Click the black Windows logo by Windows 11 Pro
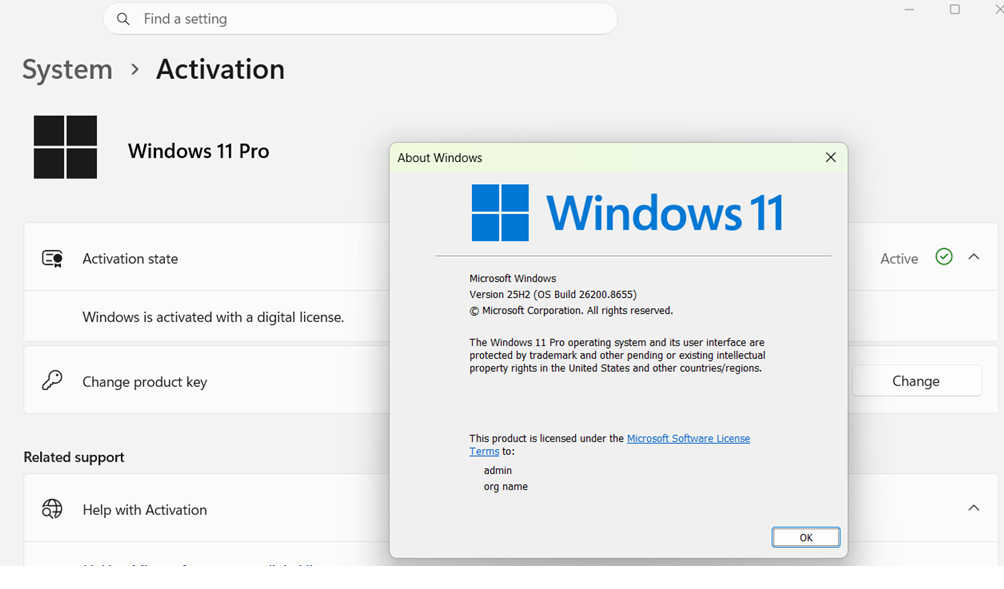The height and width of the screenshot is (589, 1004). pos(65,147)
